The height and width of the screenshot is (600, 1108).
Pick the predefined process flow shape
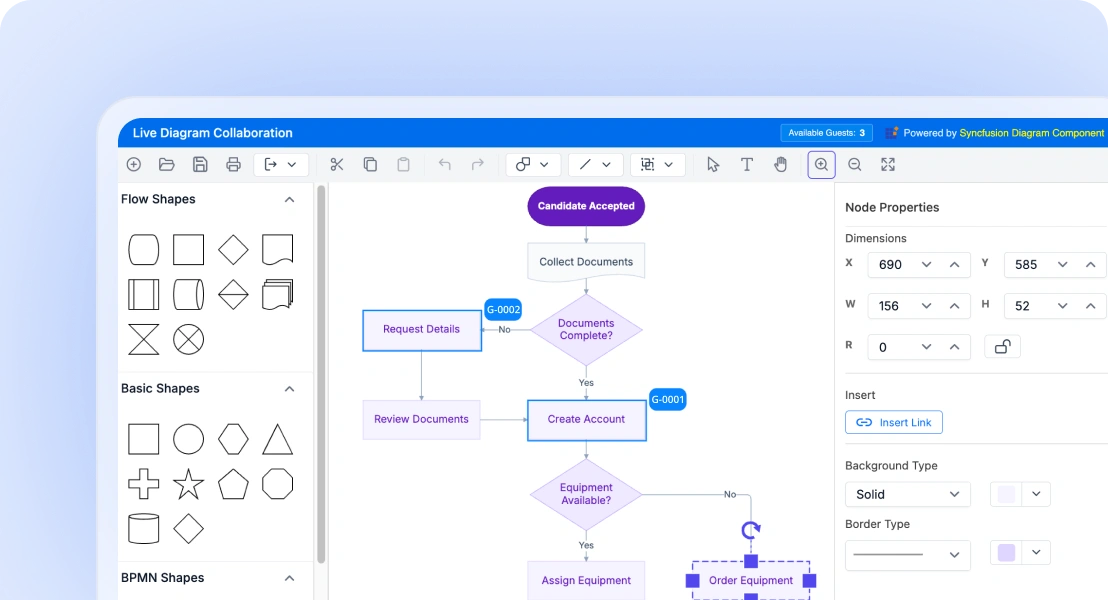(x=143, y=295)
